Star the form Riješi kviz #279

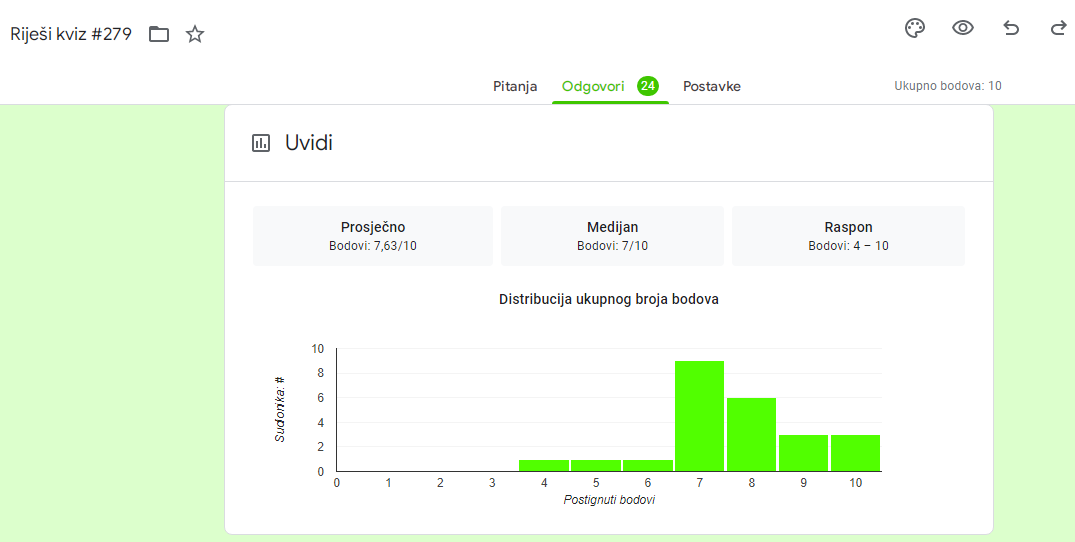point(195,34)
